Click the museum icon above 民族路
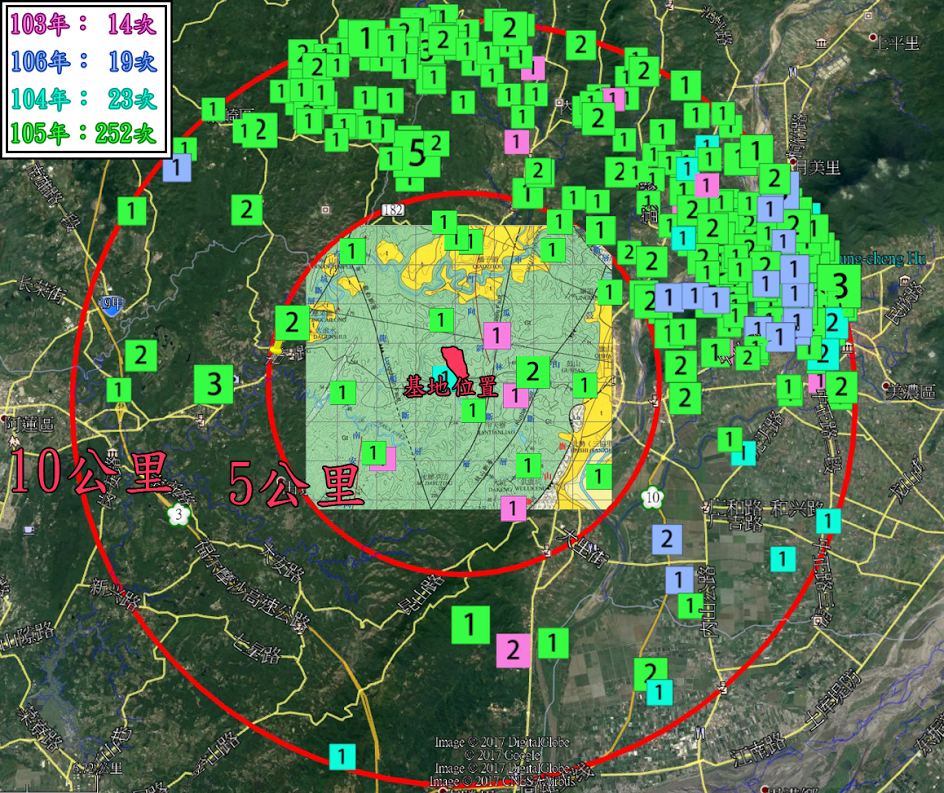 905,281
